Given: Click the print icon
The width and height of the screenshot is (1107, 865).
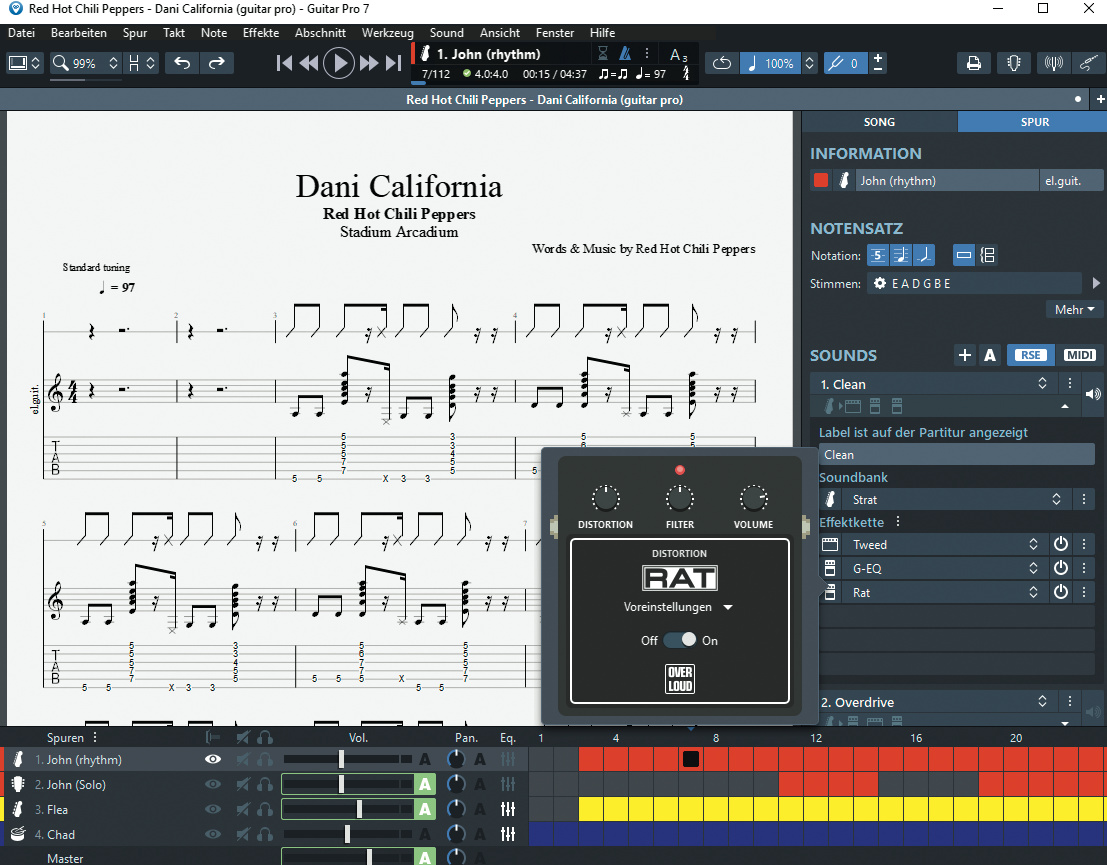Looking at the screenshot, I should click(972, 63).
